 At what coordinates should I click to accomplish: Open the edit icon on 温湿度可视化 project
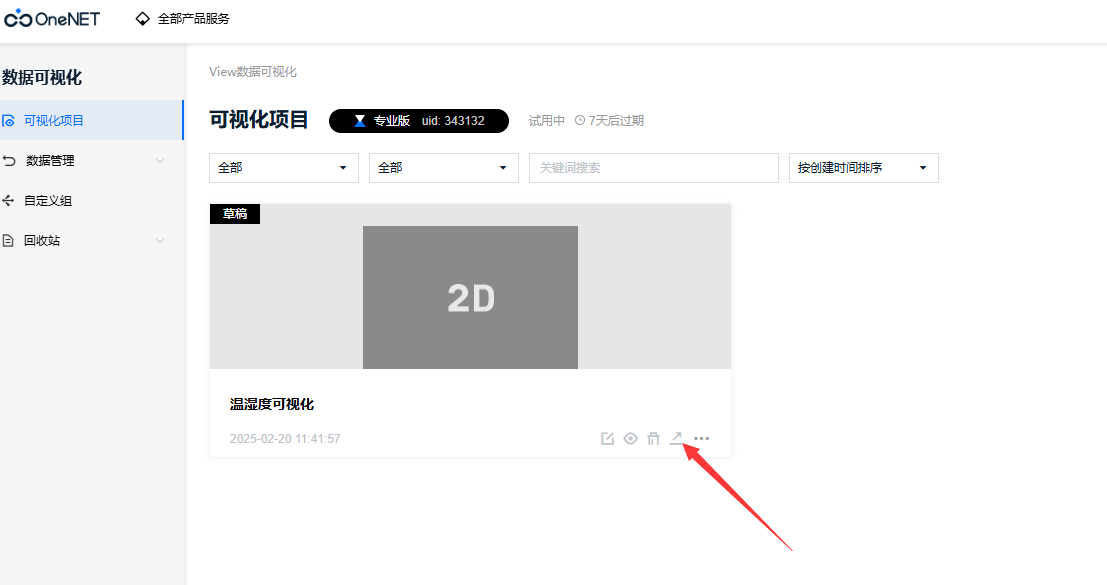coord(607,438)
